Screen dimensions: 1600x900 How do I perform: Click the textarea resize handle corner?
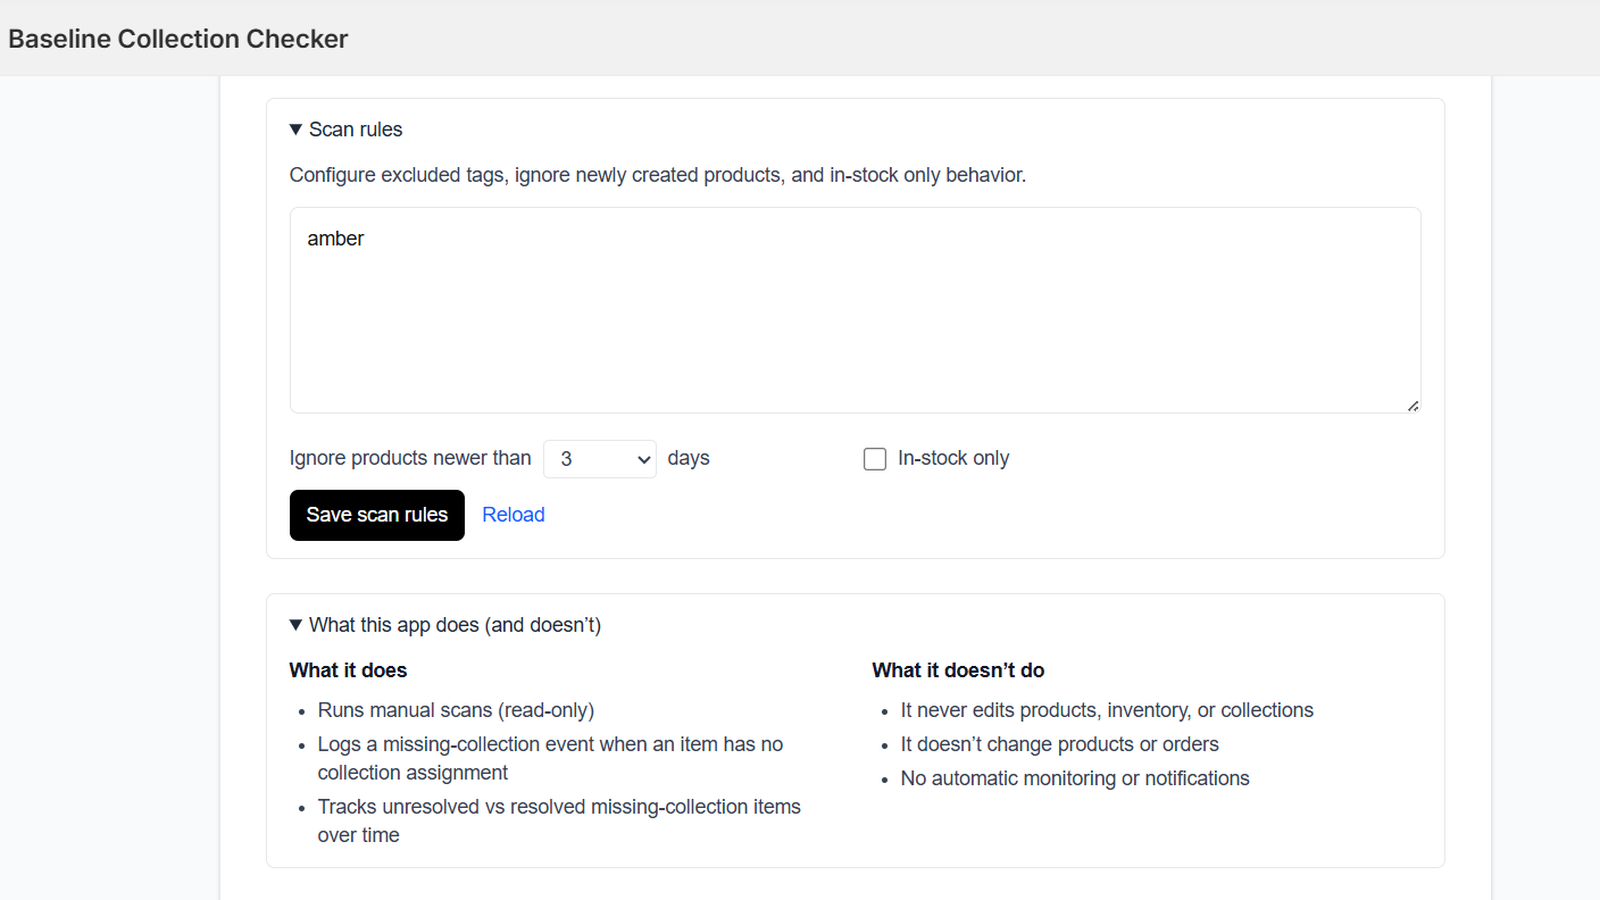click(x=1413, y=406)
